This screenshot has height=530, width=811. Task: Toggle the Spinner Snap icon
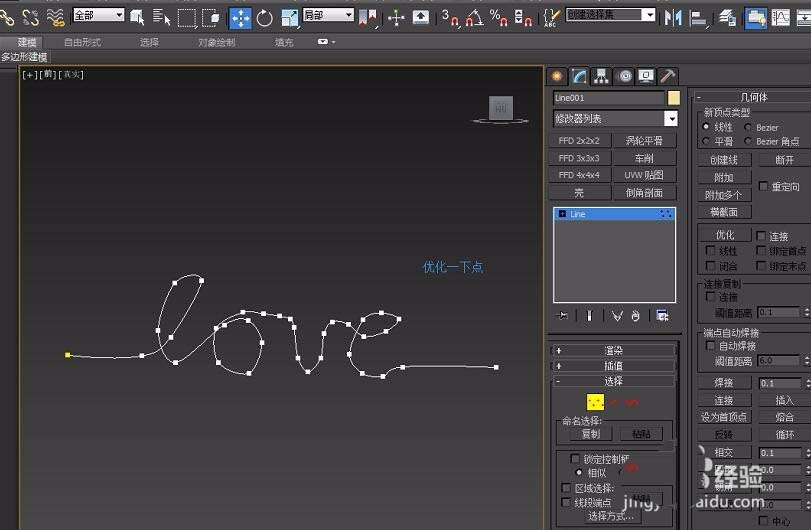coord(522,18)
